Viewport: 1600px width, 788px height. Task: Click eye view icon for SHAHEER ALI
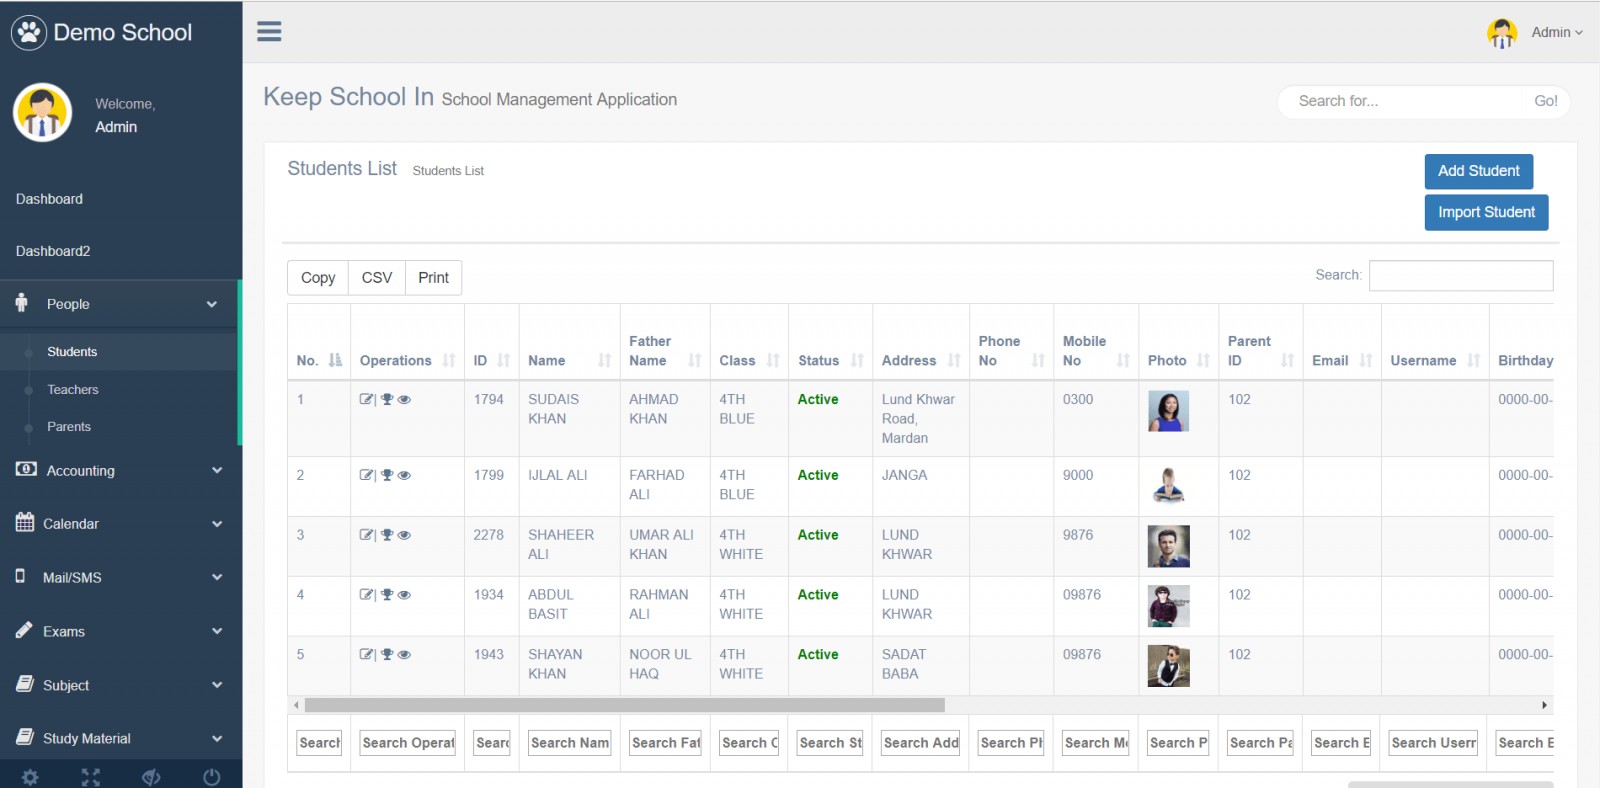(x=404, y=535)
